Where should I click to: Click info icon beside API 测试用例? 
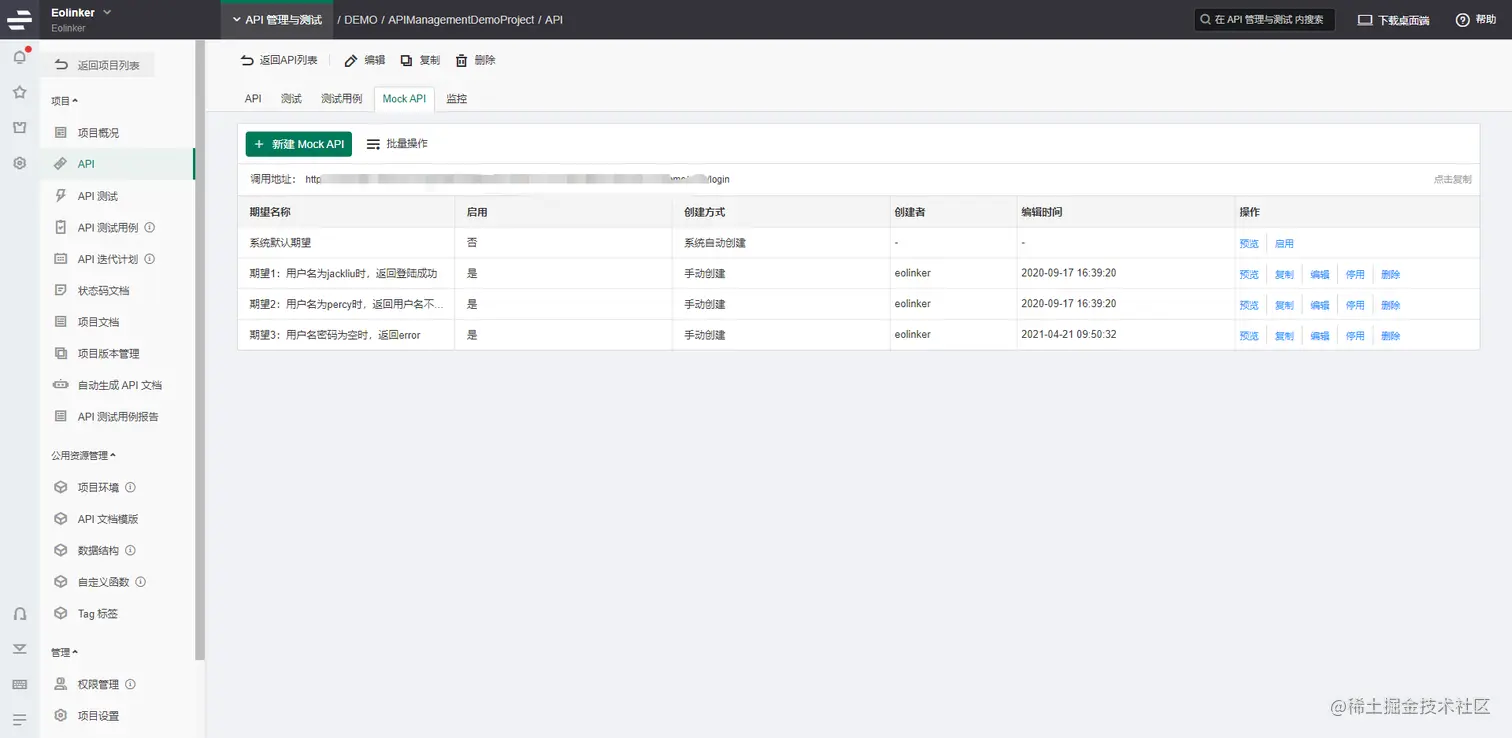click(x=150, y=228)
